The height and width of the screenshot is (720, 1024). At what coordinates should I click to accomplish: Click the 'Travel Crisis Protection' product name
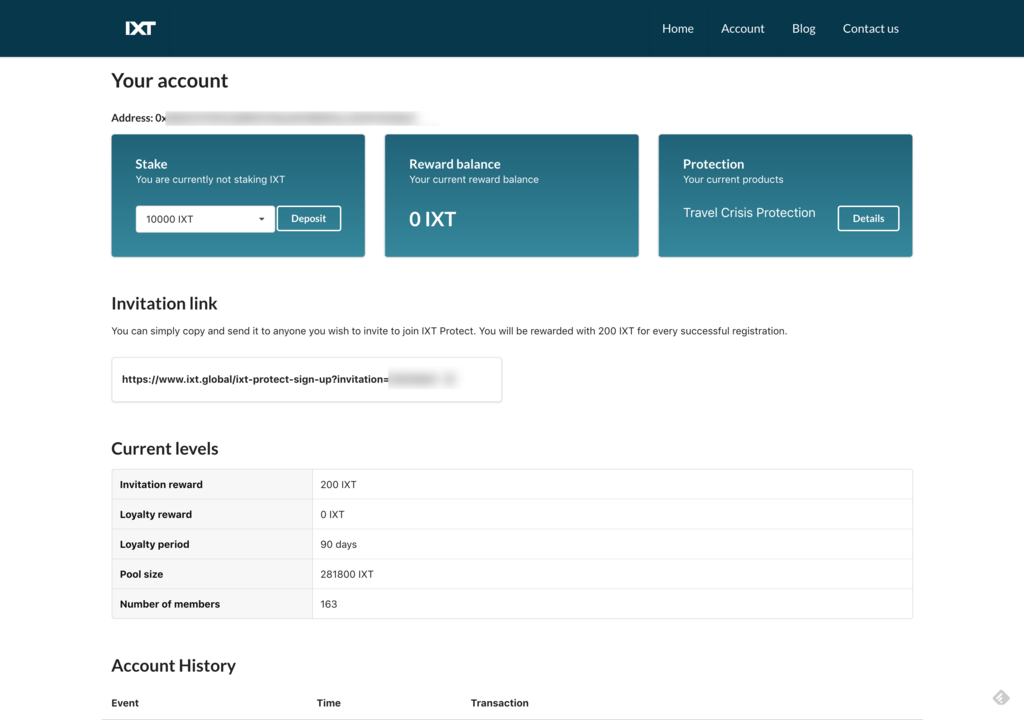tap(749, 212)
